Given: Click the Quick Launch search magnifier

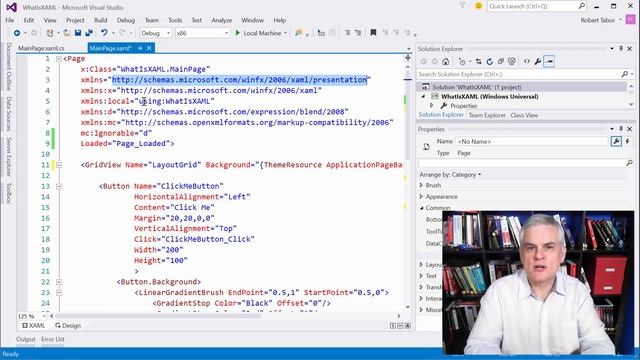Looking at the screenshot, I should tap(582, 6).
